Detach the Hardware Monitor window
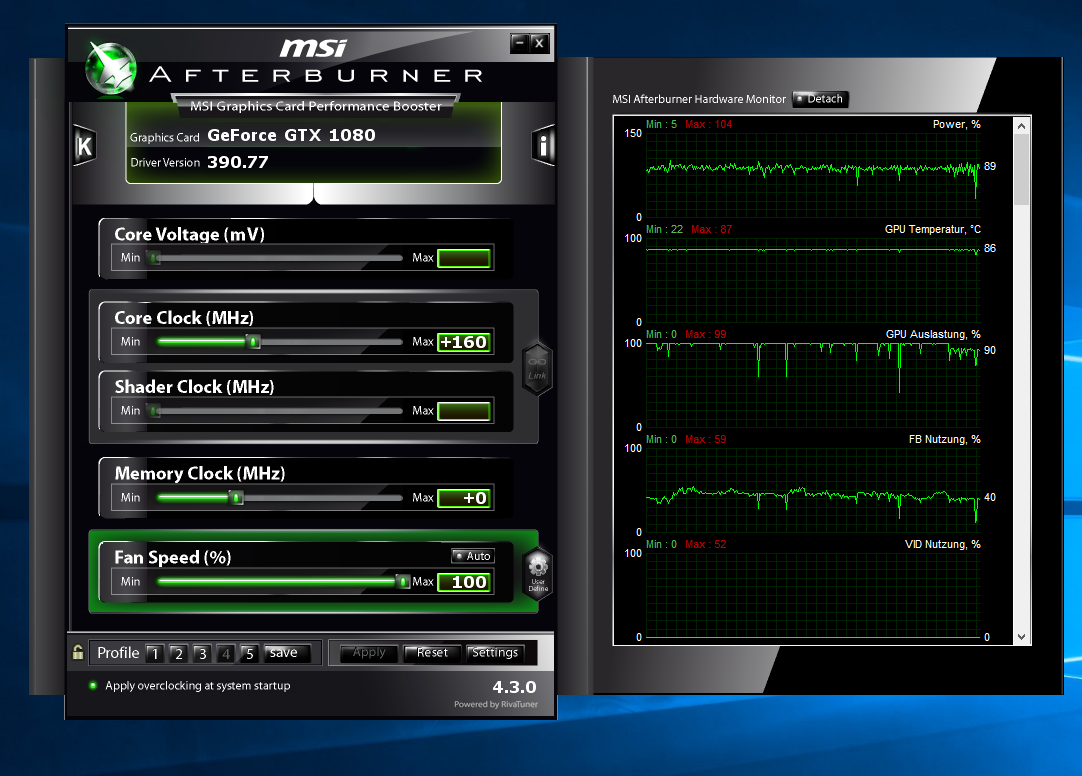The image size is (1082, 776). pyautogui.click(x=820, y=99)
